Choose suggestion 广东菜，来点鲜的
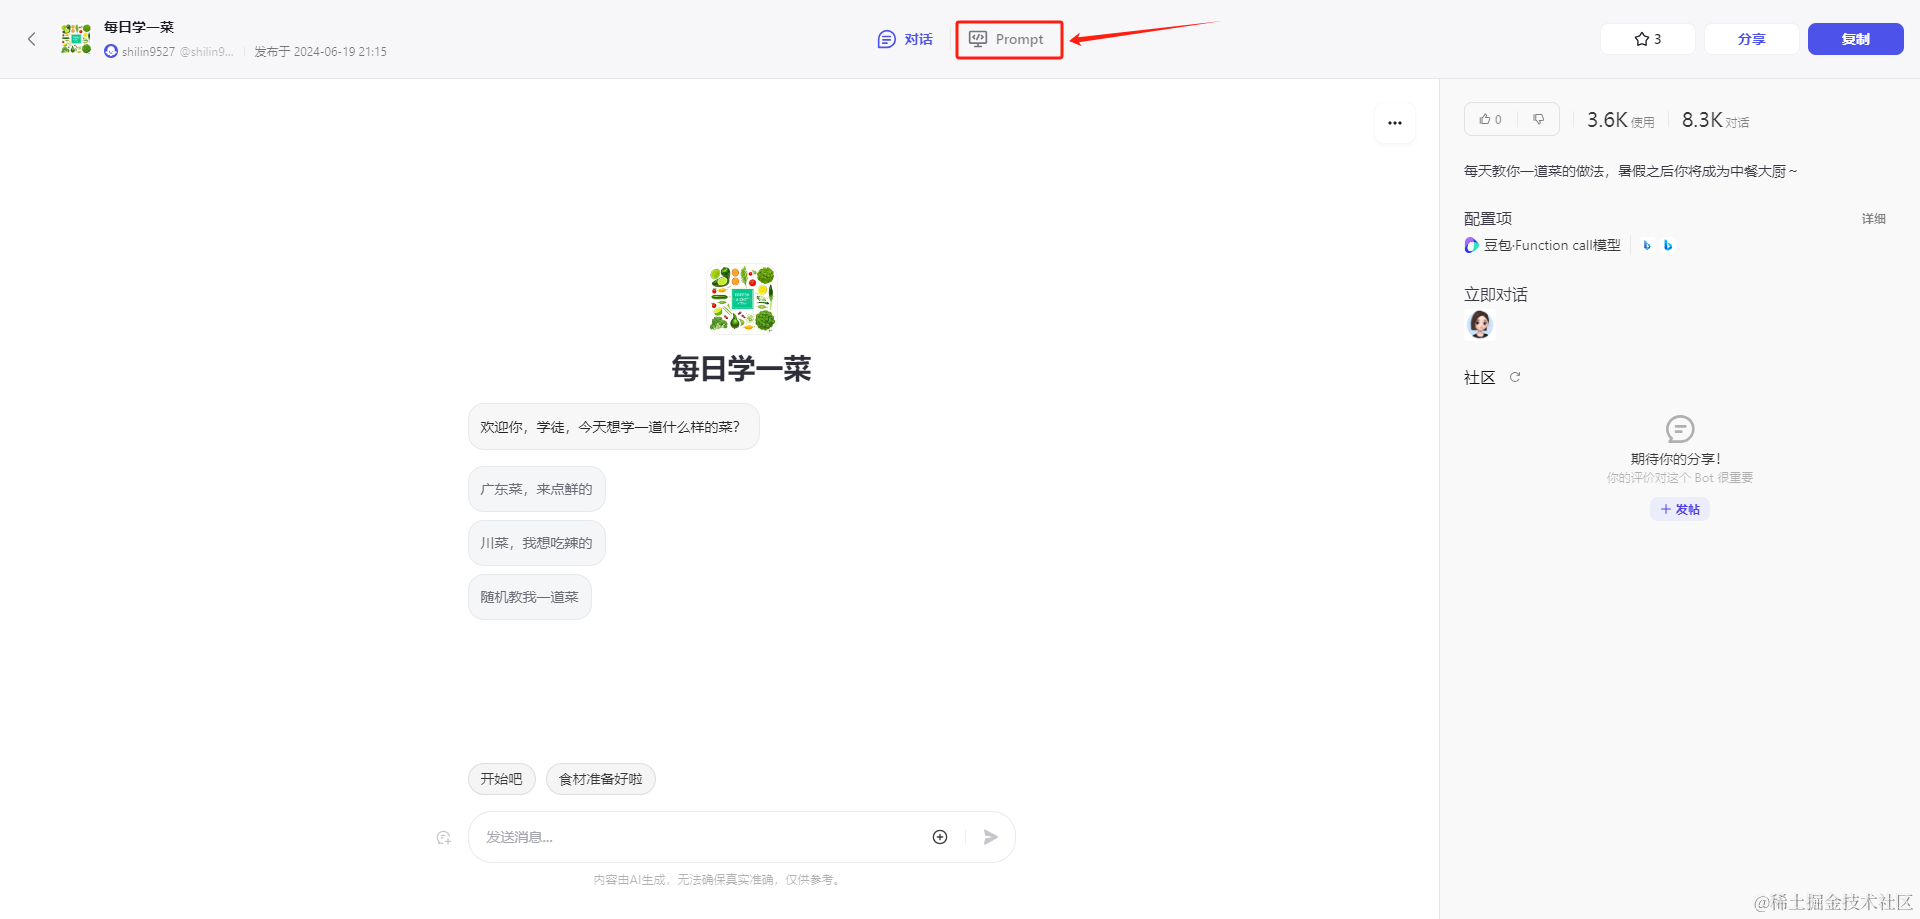Image resolution: width=1920 pixels, height=919 pixels. tap(537, 489)
